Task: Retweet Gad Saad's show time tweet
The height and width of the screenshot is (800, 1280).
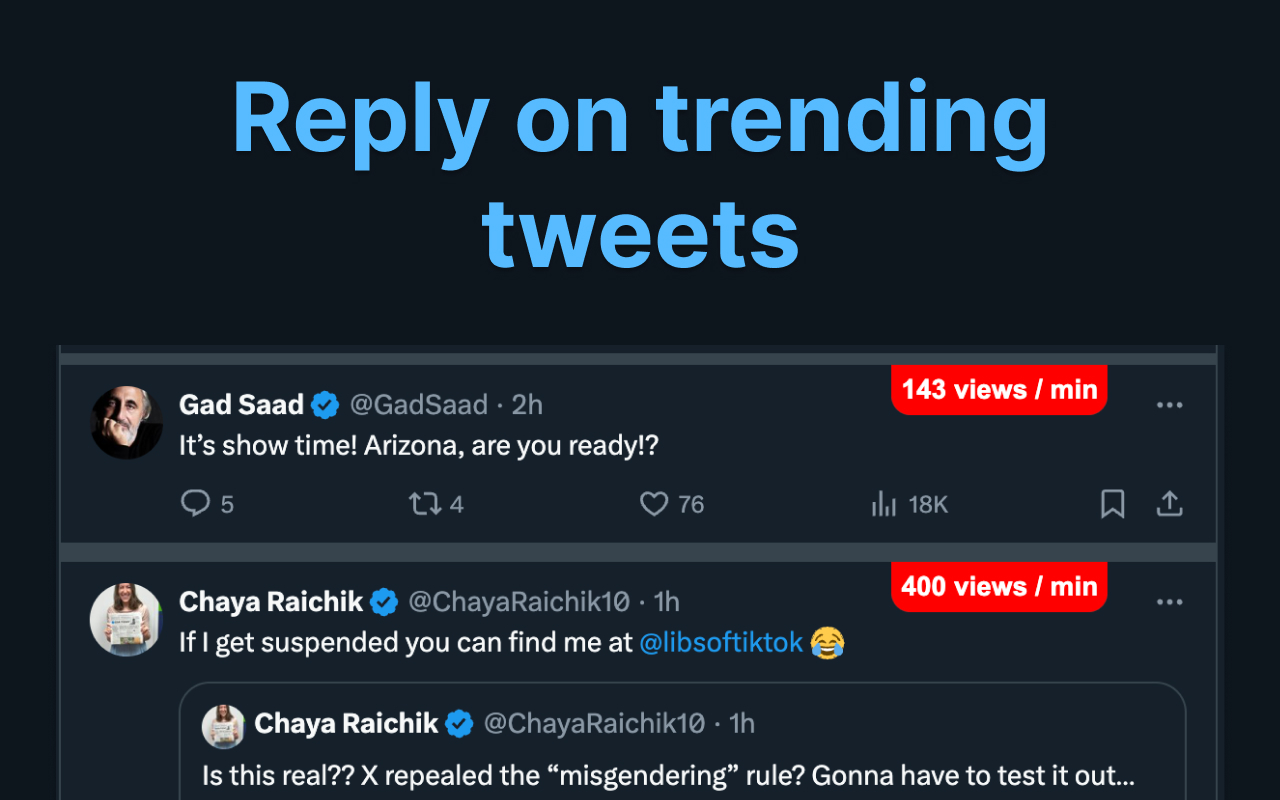Action: point(425,504)
